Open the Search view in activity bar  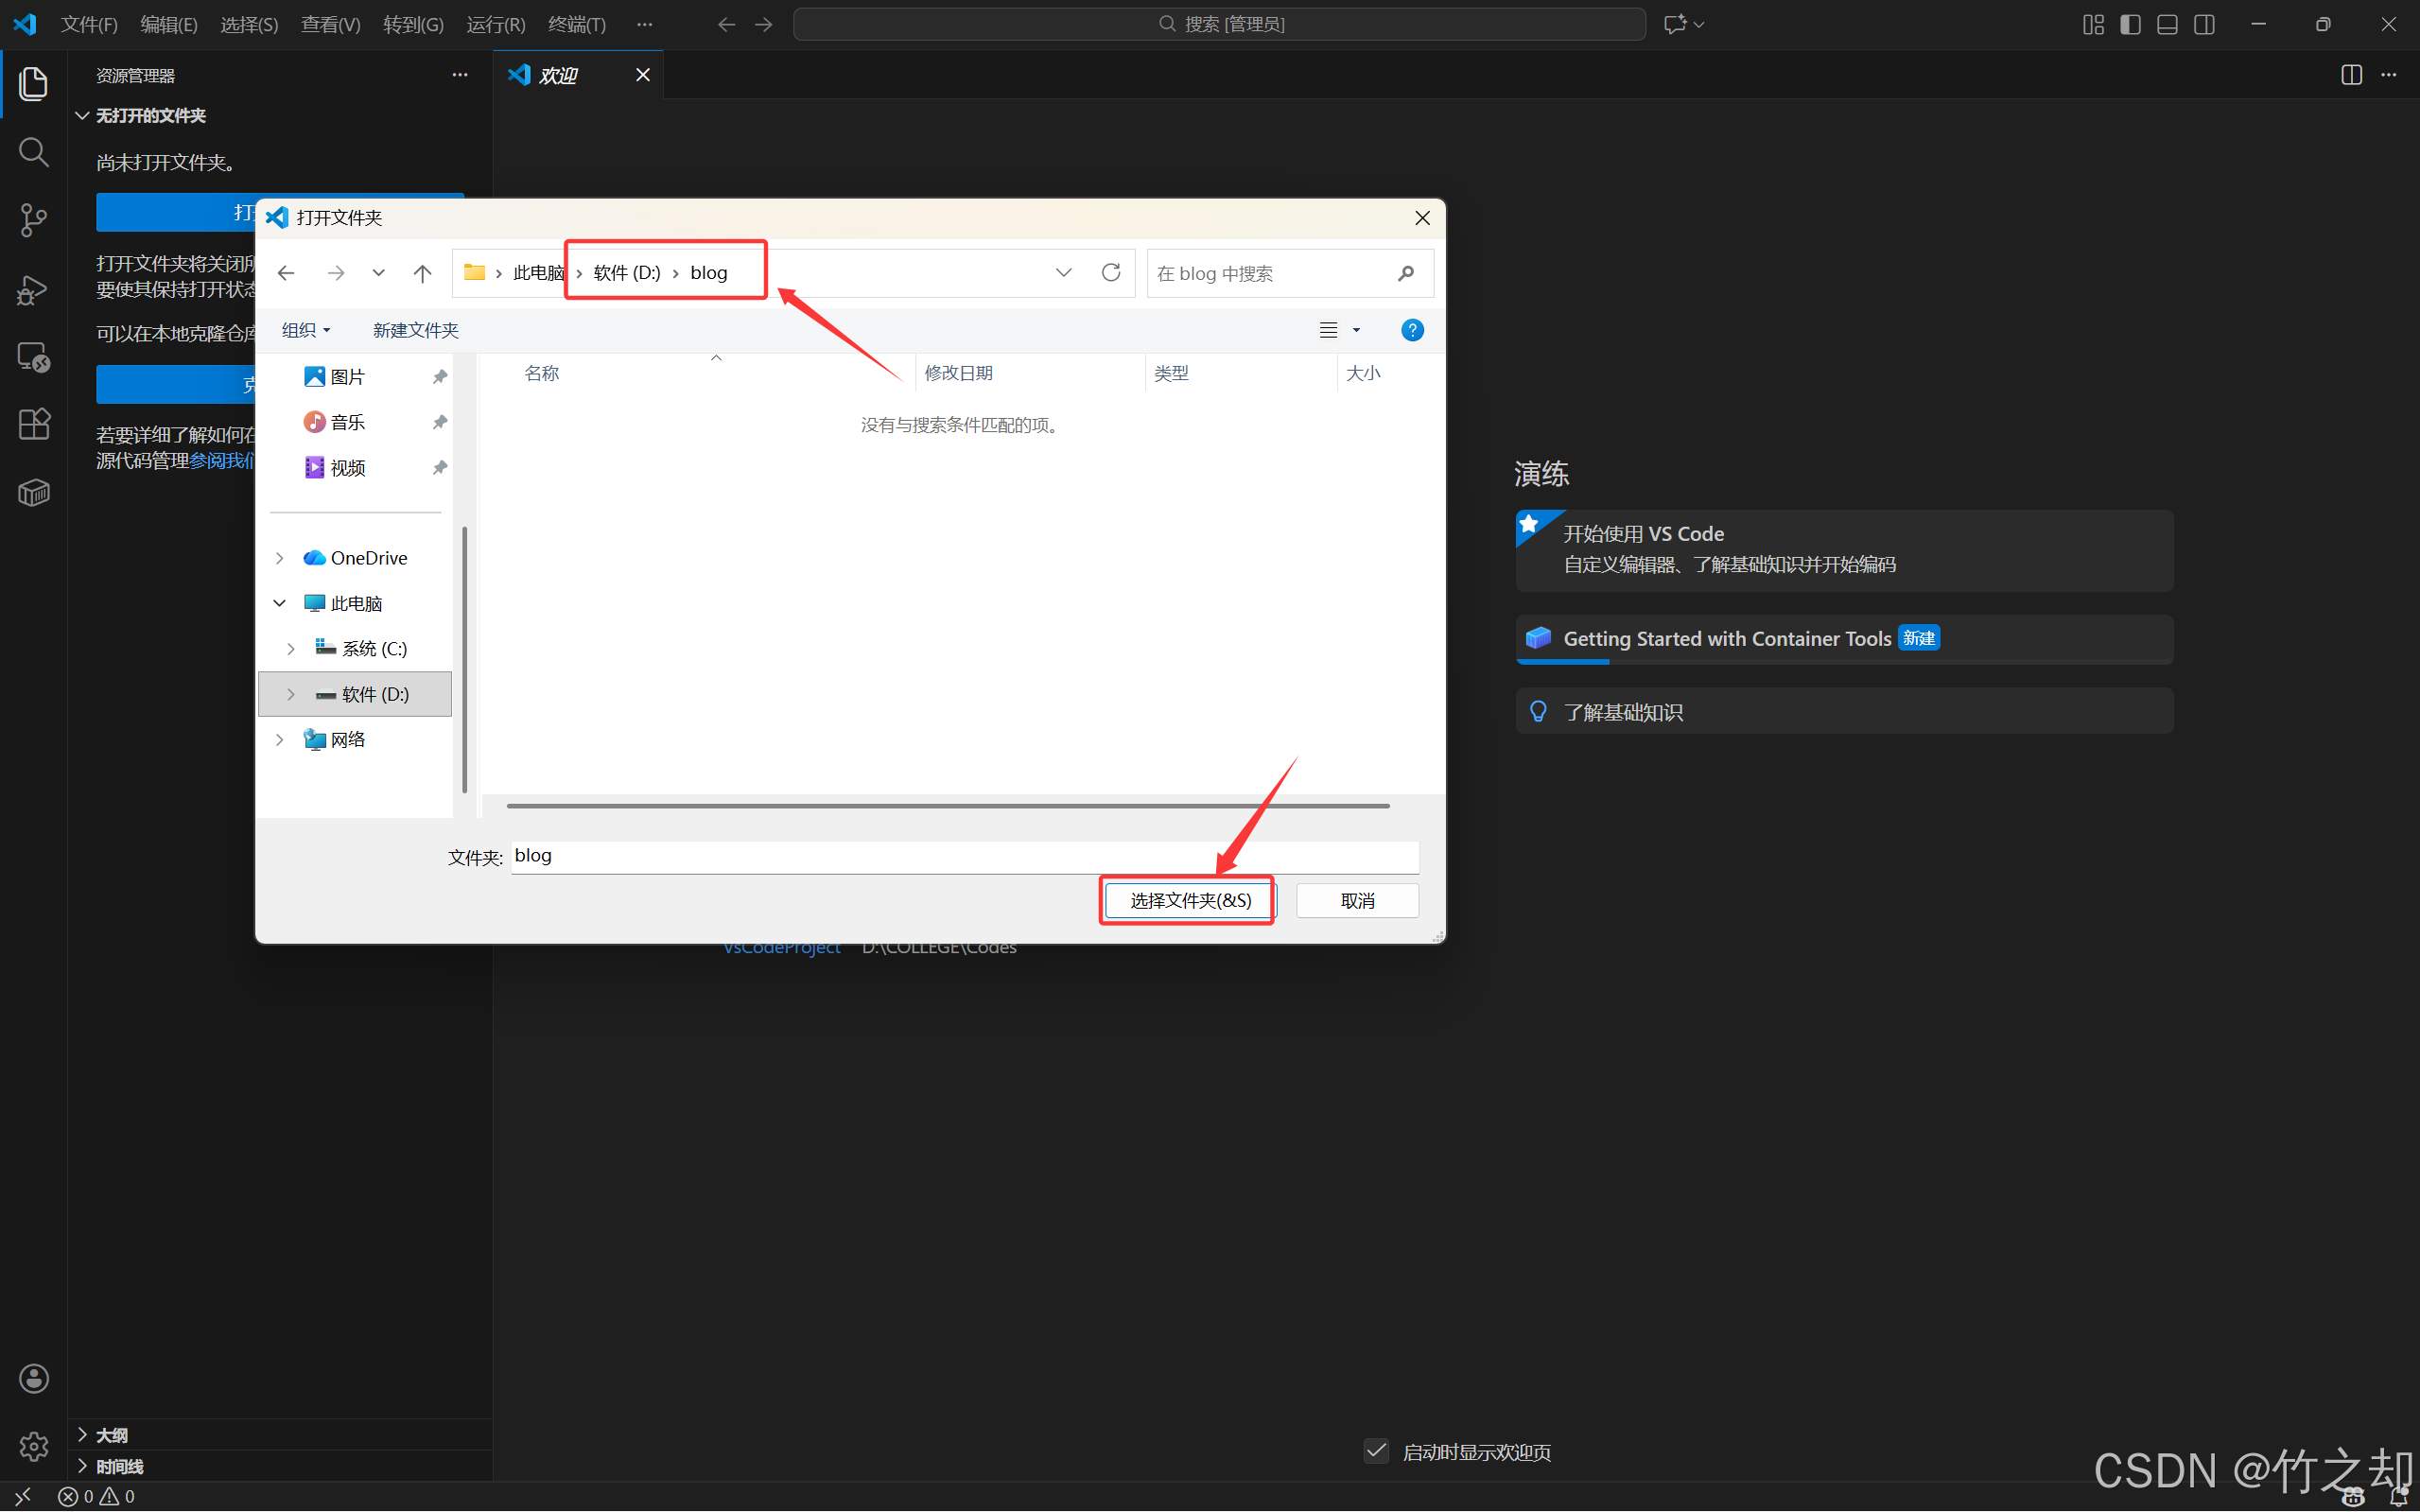click(x=33, y=153)
